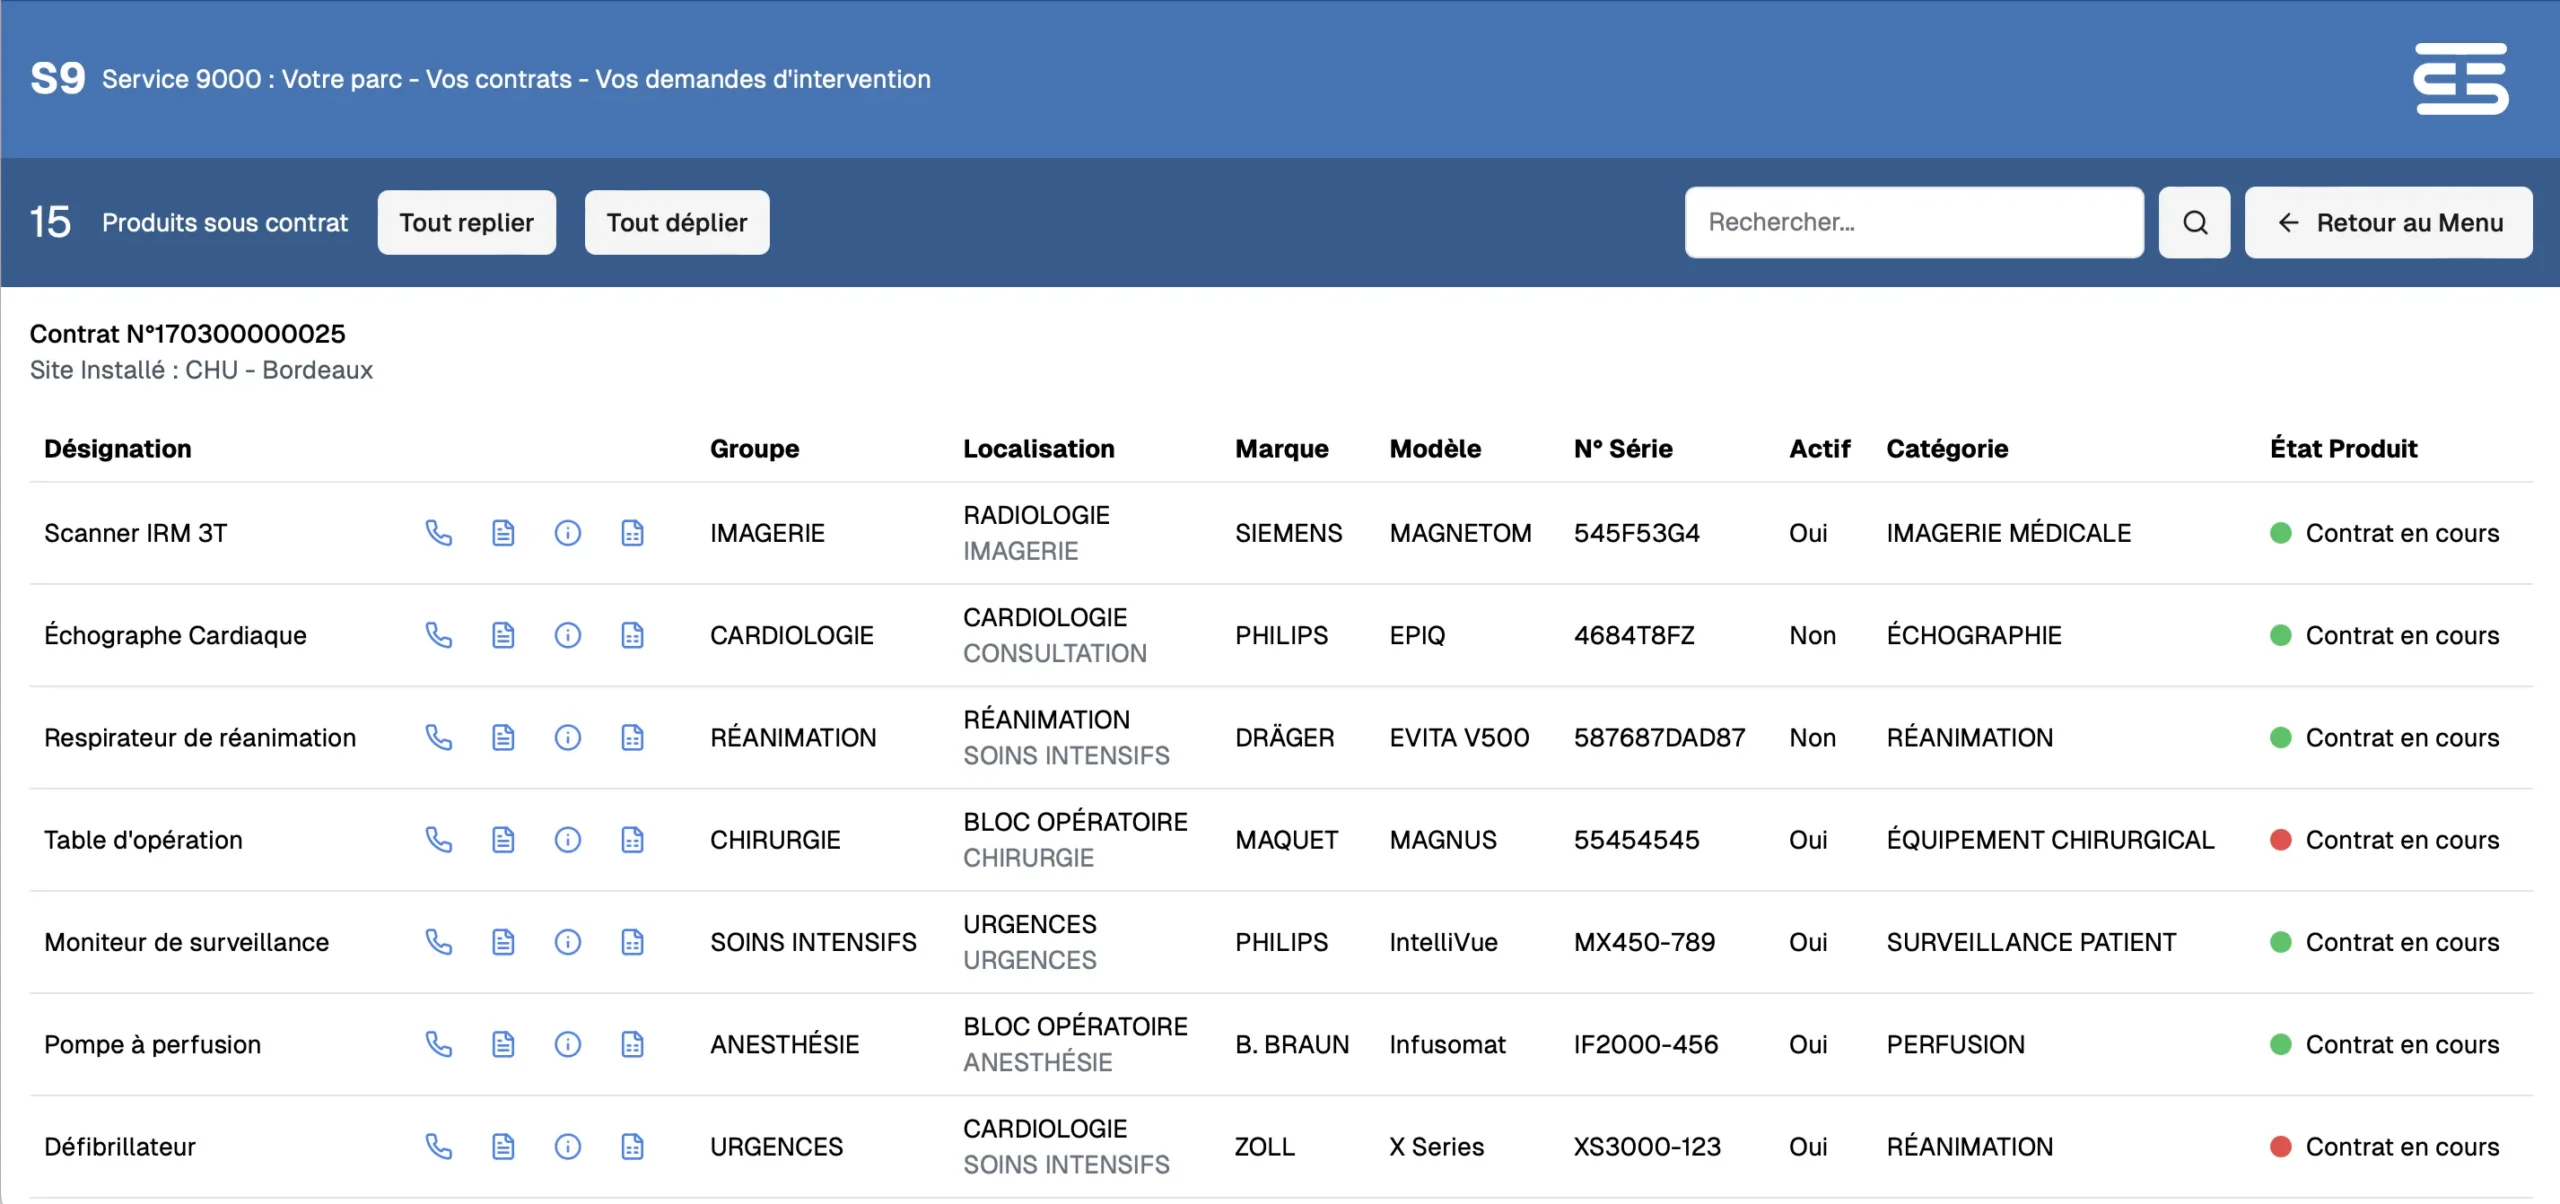
Task: Select the Défibrillateur designation
Action: (120, 1146)
